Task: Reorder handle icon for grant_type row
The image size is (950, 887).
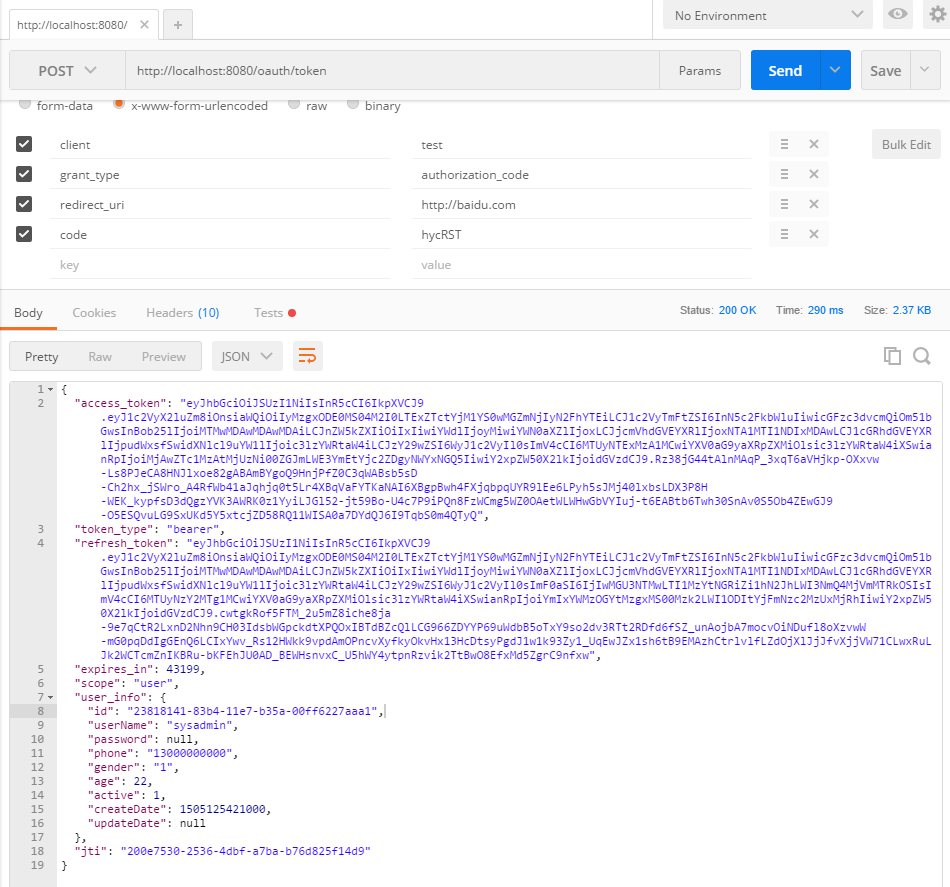Action: click(x=784, y=174)
